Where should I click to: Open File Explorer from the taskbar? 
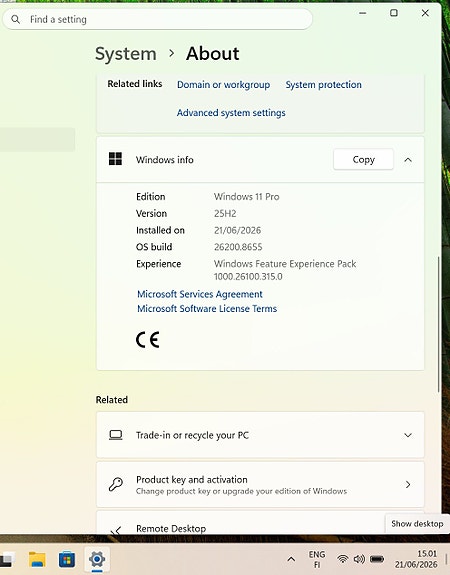tap(37, 560)
